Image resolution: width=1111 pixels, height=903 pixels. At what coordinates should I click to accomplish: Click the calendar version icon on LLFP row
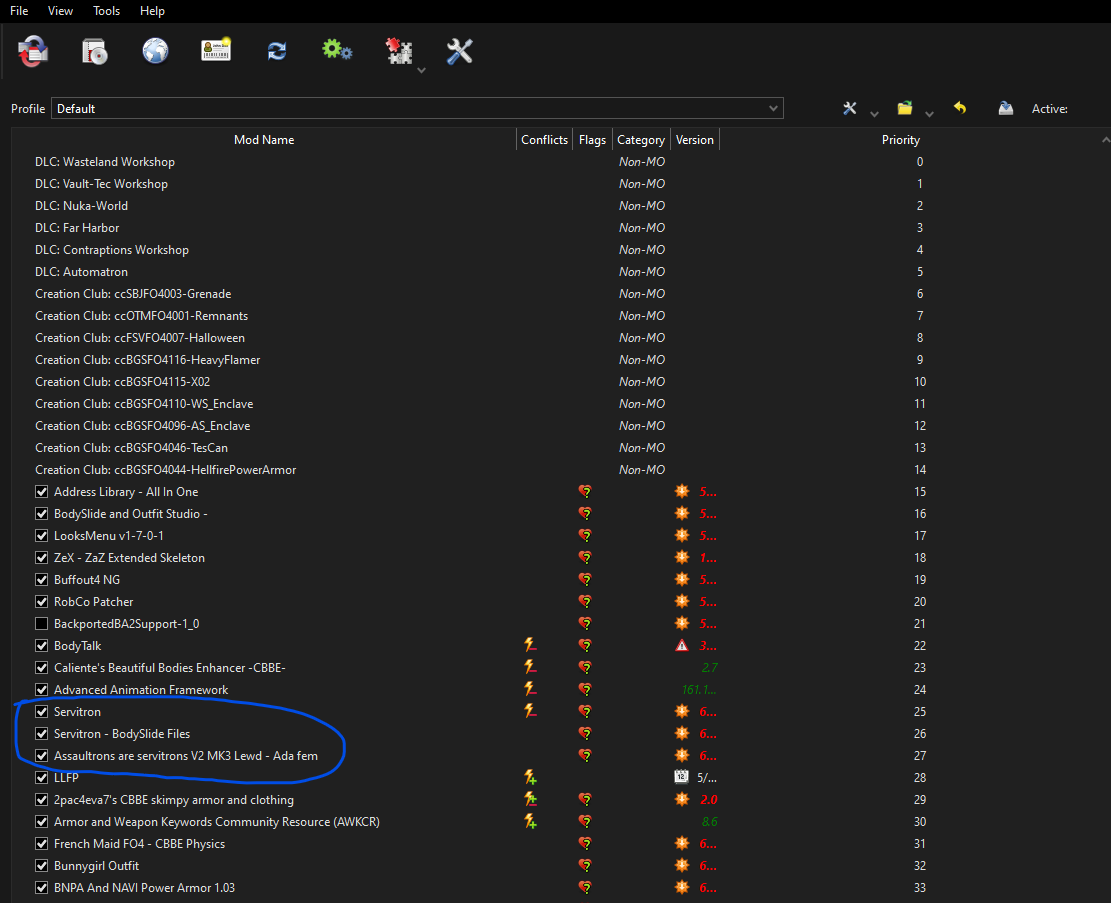[681, 777]
